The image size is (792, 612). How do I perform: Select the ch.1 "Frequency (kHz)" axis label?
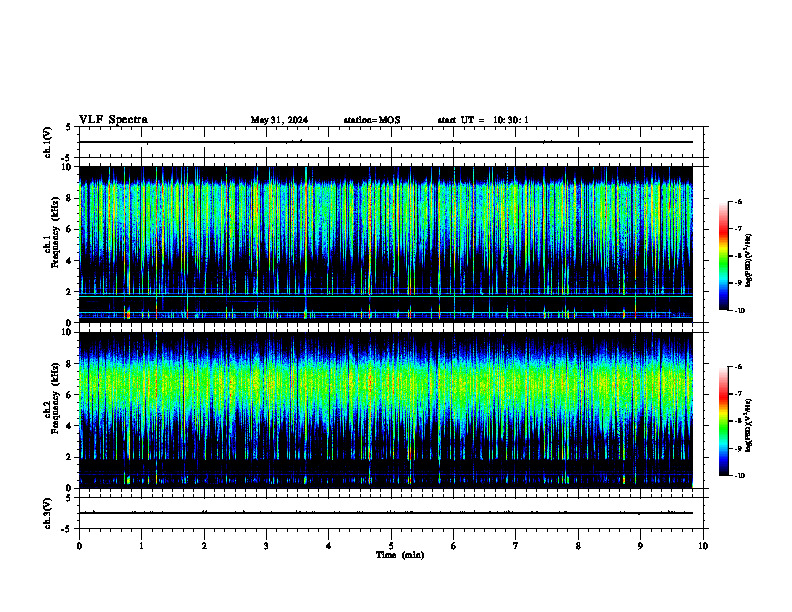coord(55,232)
